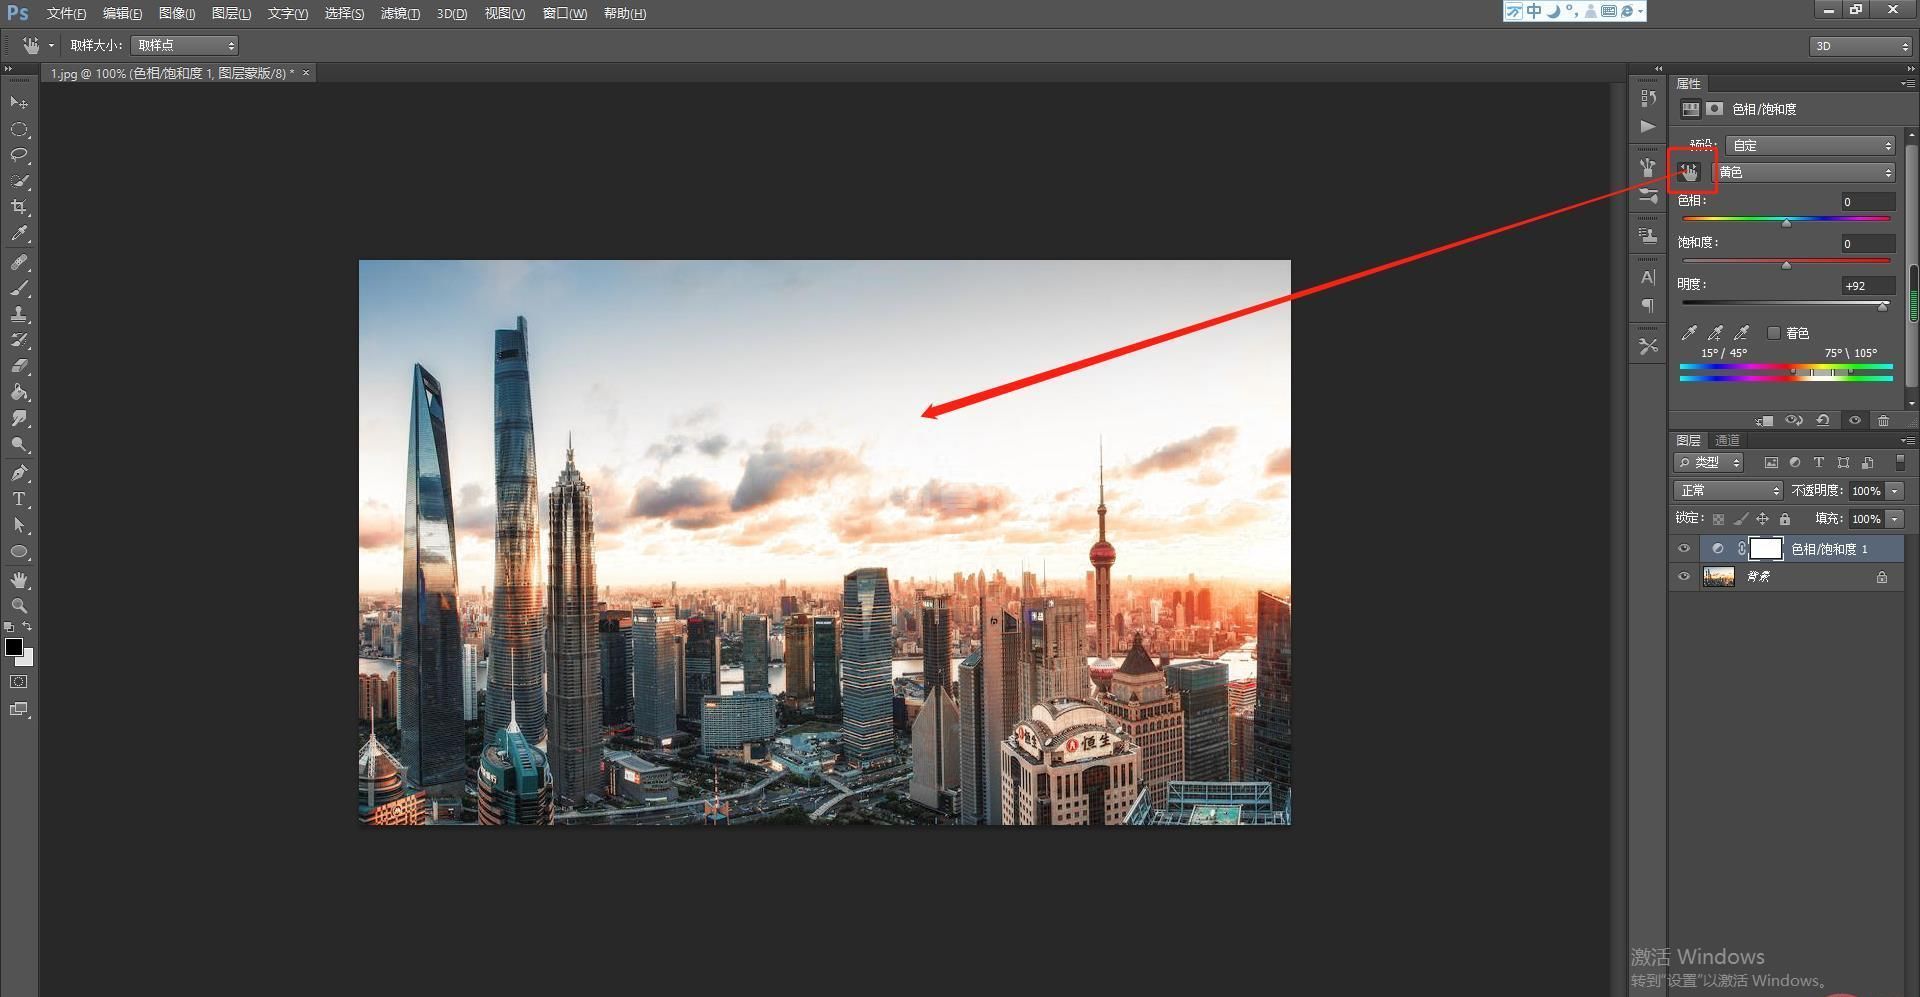Select the Clone Stamp tool
The width and height of the screenshot is (1920, 997).
19,314
